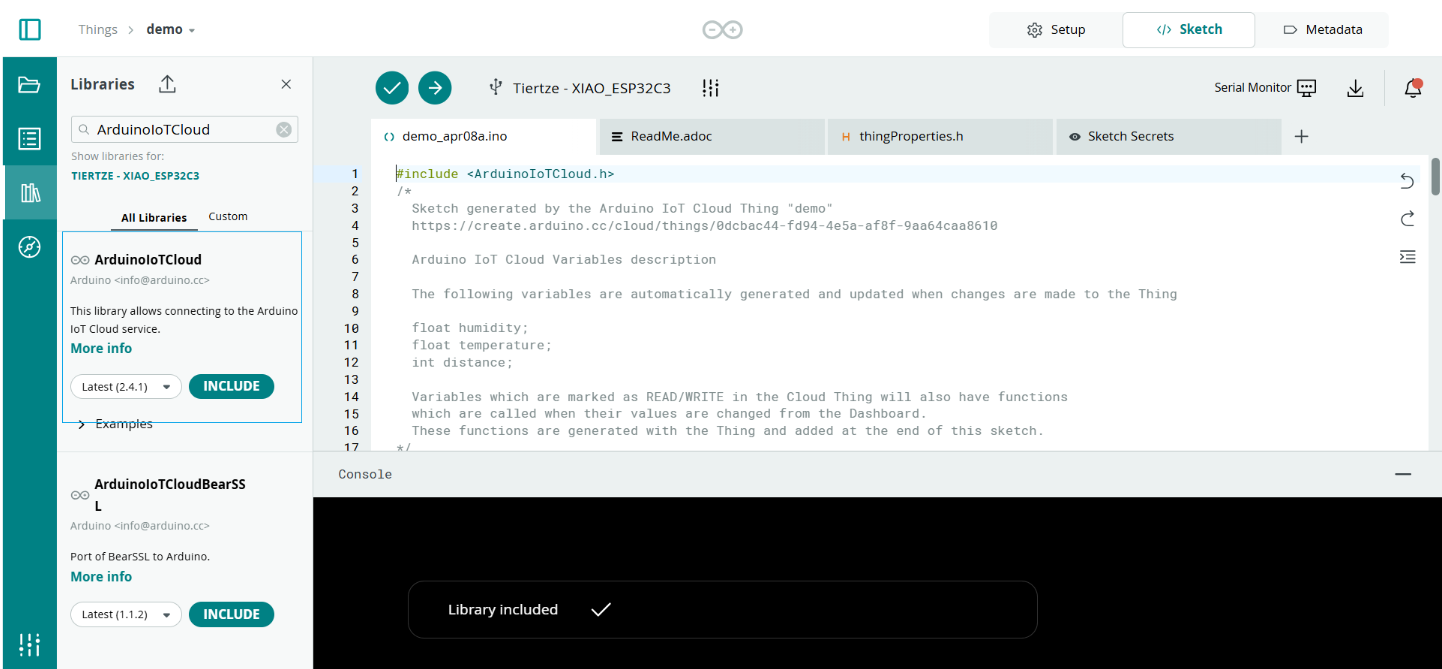This screenshot has height=669, width=1442.
Task: Select the Custom libraries tab
Action: click(228, 216)
